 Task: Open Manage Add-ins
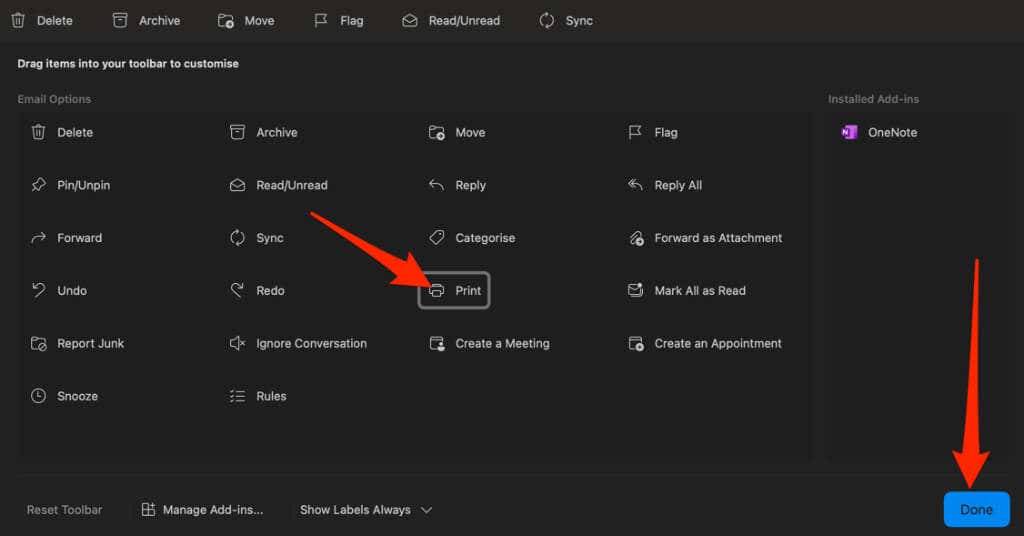click(202, 510)
